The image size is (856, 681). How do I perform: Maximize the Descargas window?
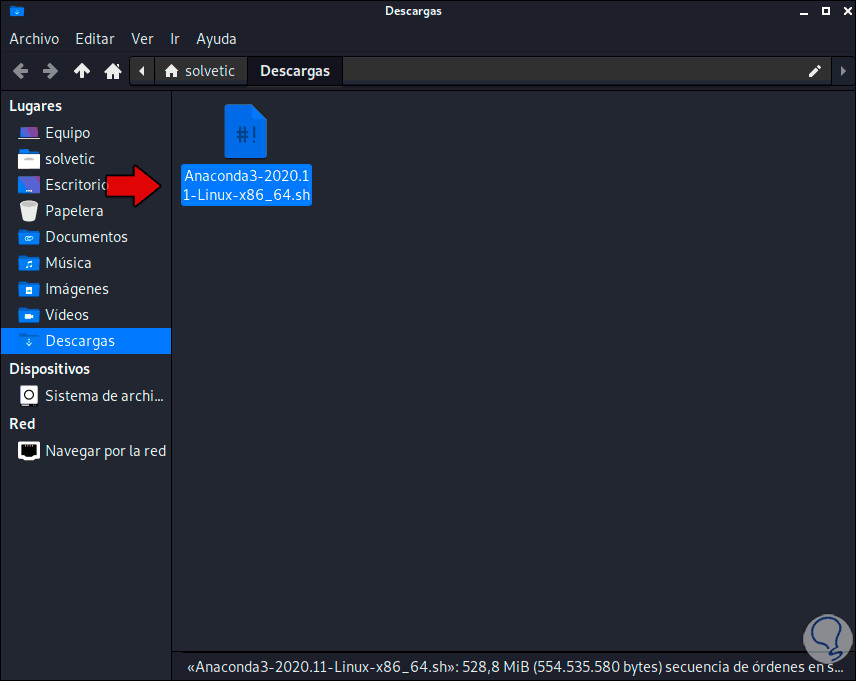coord(826,11)
